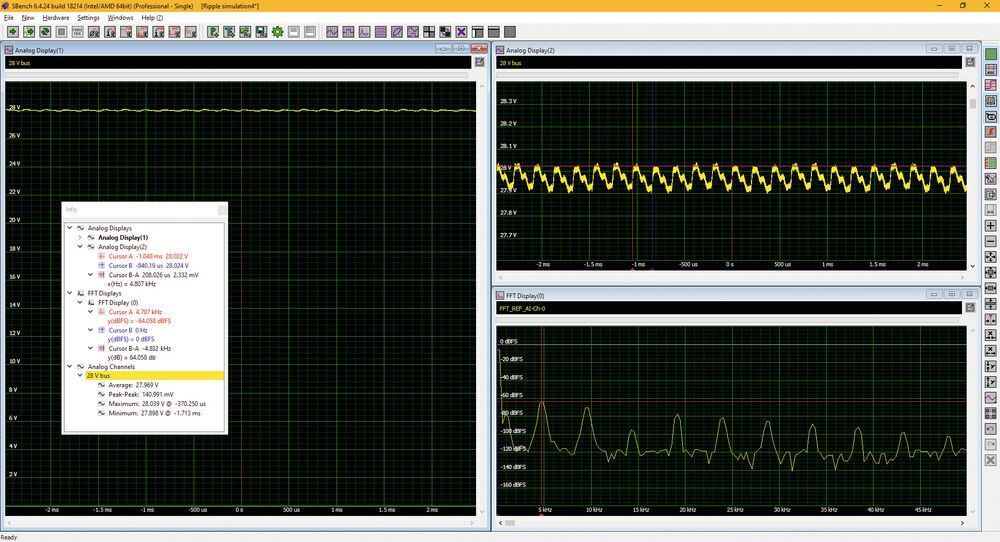
Task: Click the FFT Display horizontal scrollbar
Action: tap(732, 523)
